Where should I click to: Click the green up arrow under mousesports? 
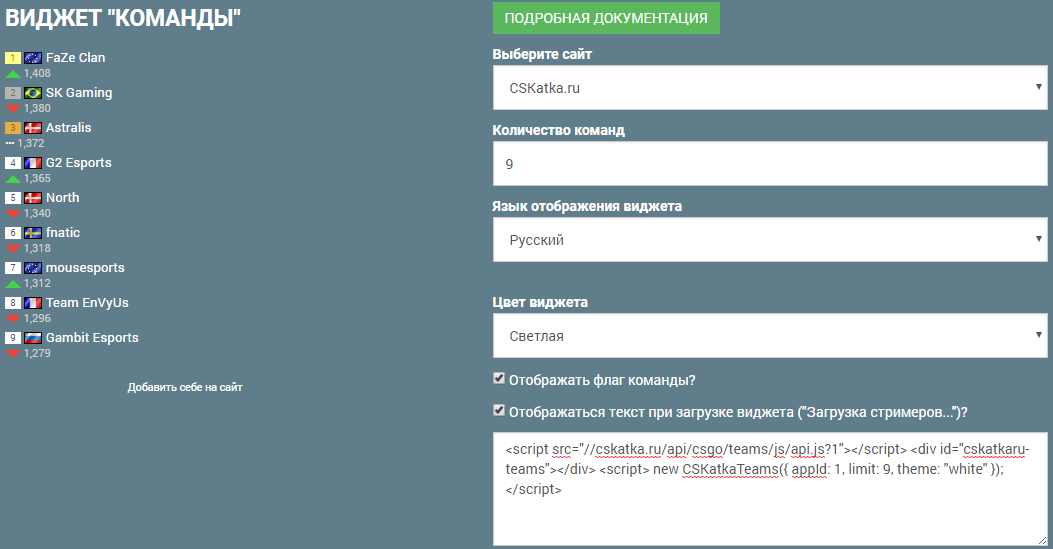(13, 284)
